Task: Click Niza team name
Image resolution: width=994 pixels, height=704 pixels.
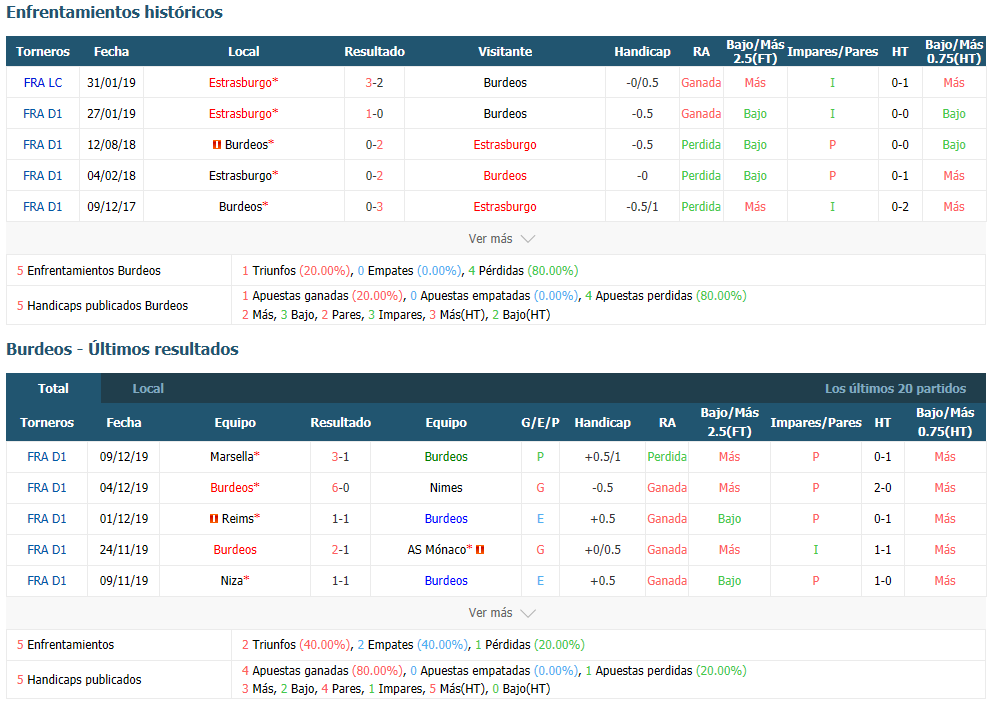Action: [x=231, y=580]
